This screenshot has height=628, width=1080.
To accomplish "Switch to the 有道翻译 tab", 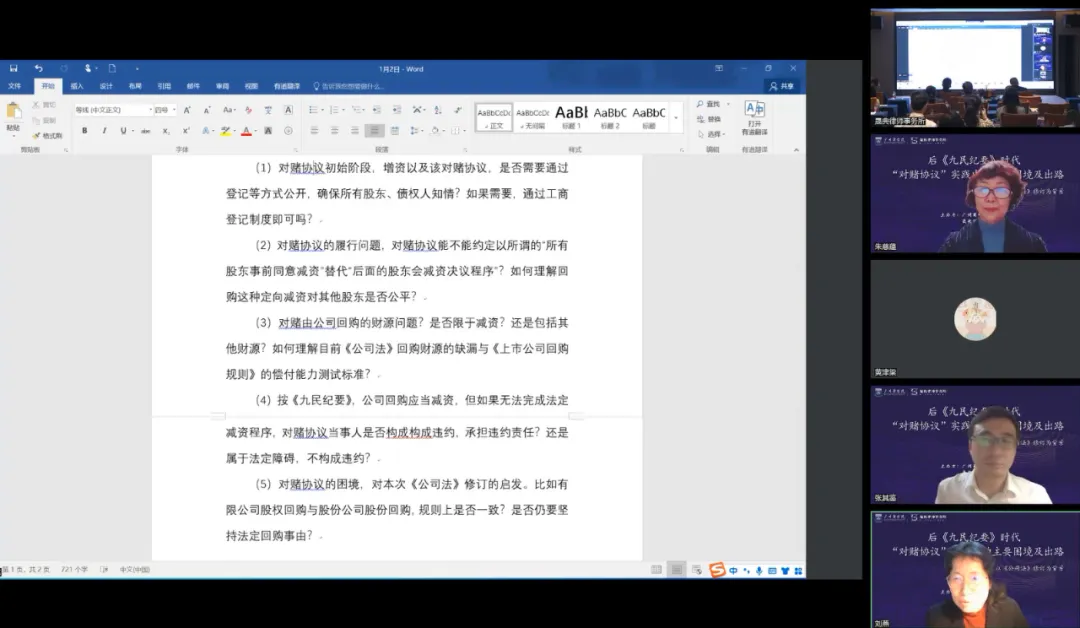I will (287, 86).
